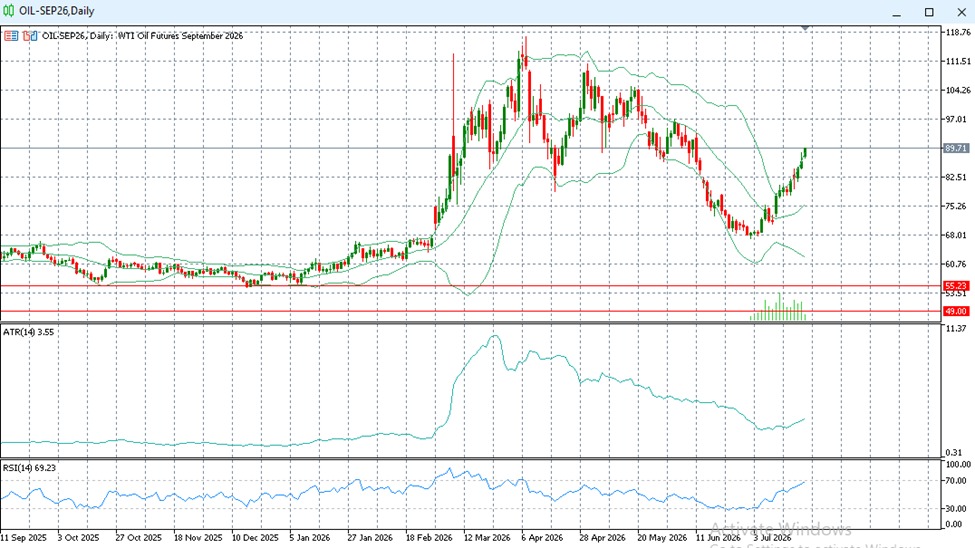Toggle the one-click trading panel icon
The height and width of the screenshot is (548, 975).
30,36
